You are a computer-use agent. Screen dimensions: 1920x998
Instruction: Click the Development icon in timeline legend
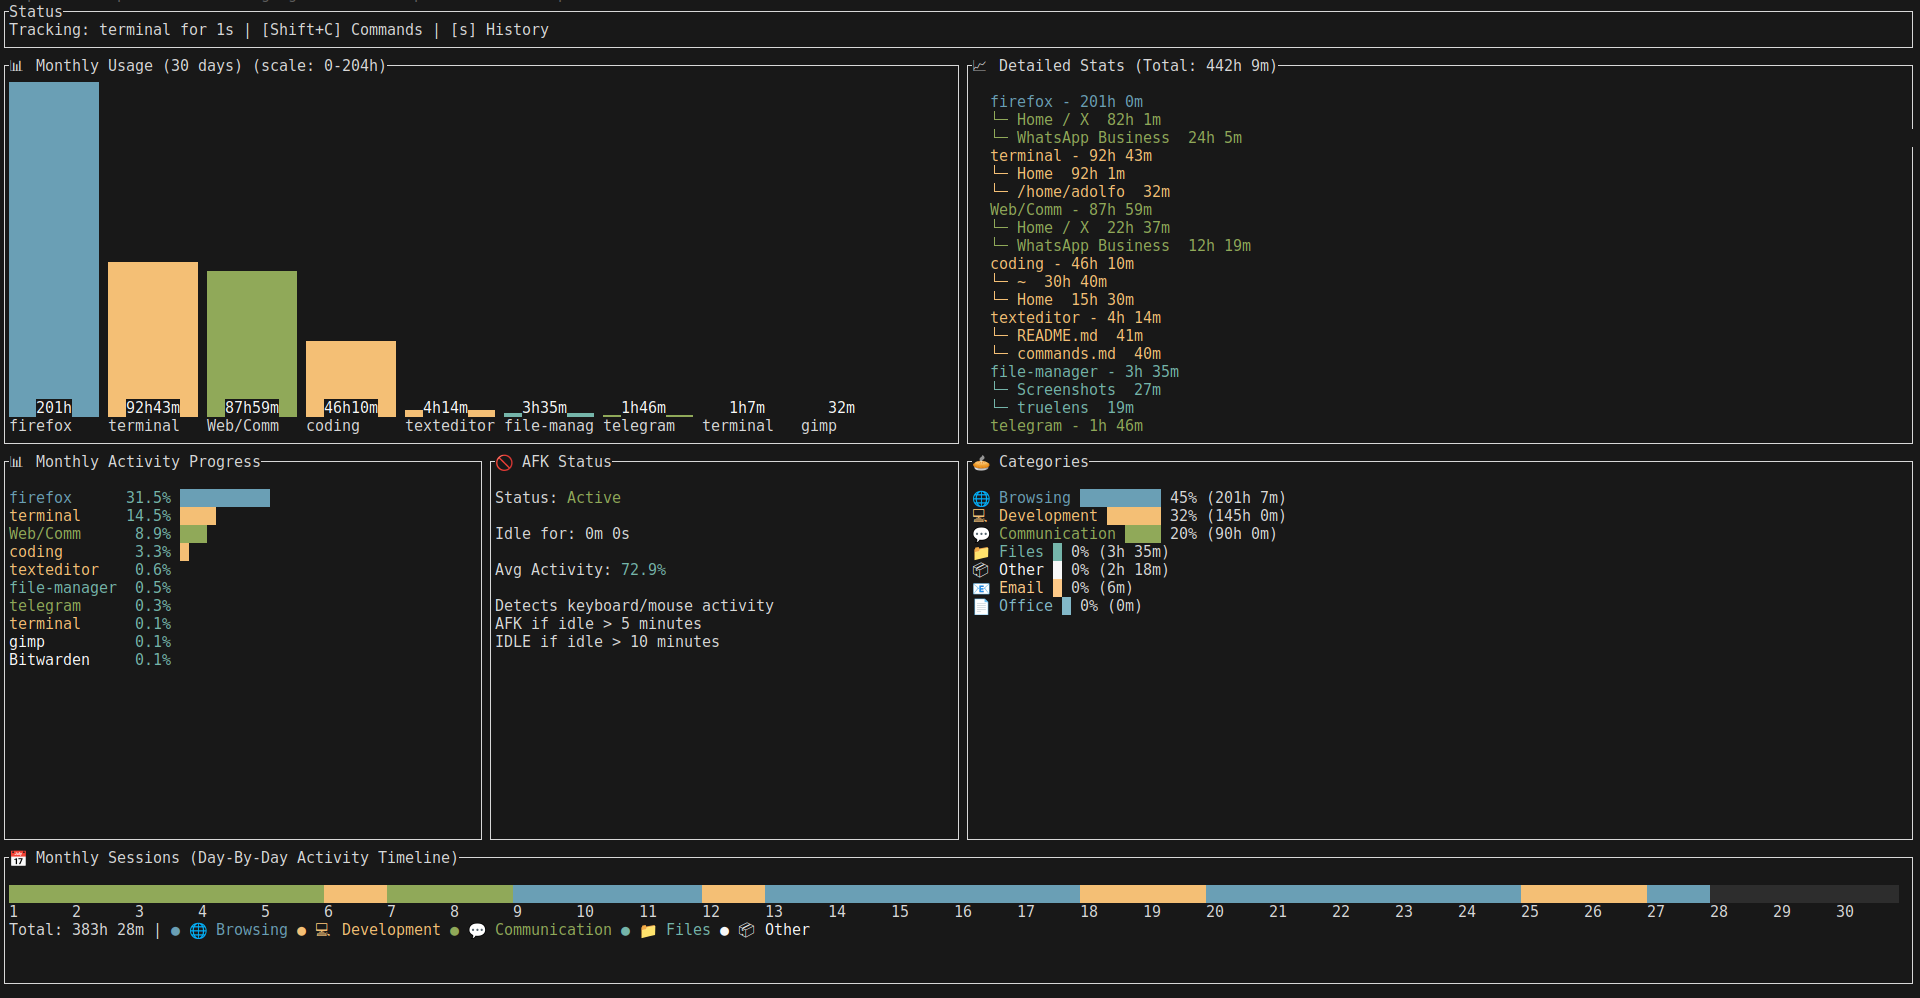click(323, 930)
